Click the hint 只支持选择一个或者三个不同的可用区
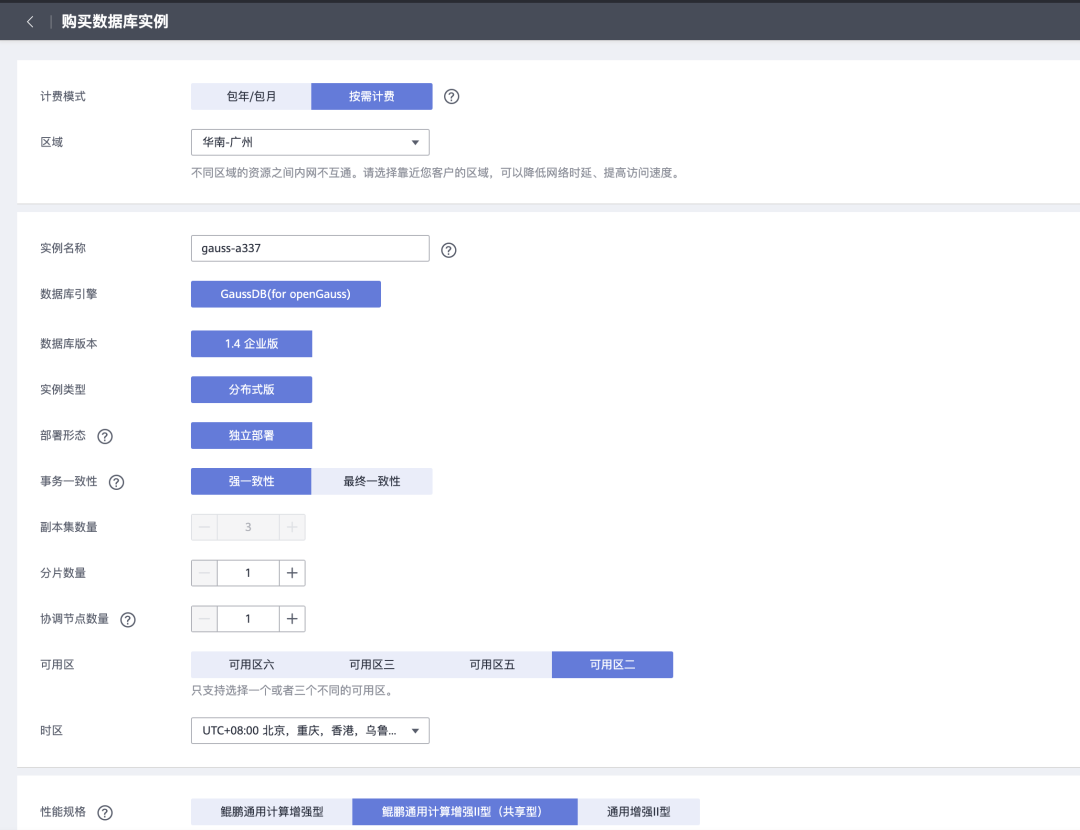Image resolution: width=1080 pixels, height=830 pixels. 294,690
